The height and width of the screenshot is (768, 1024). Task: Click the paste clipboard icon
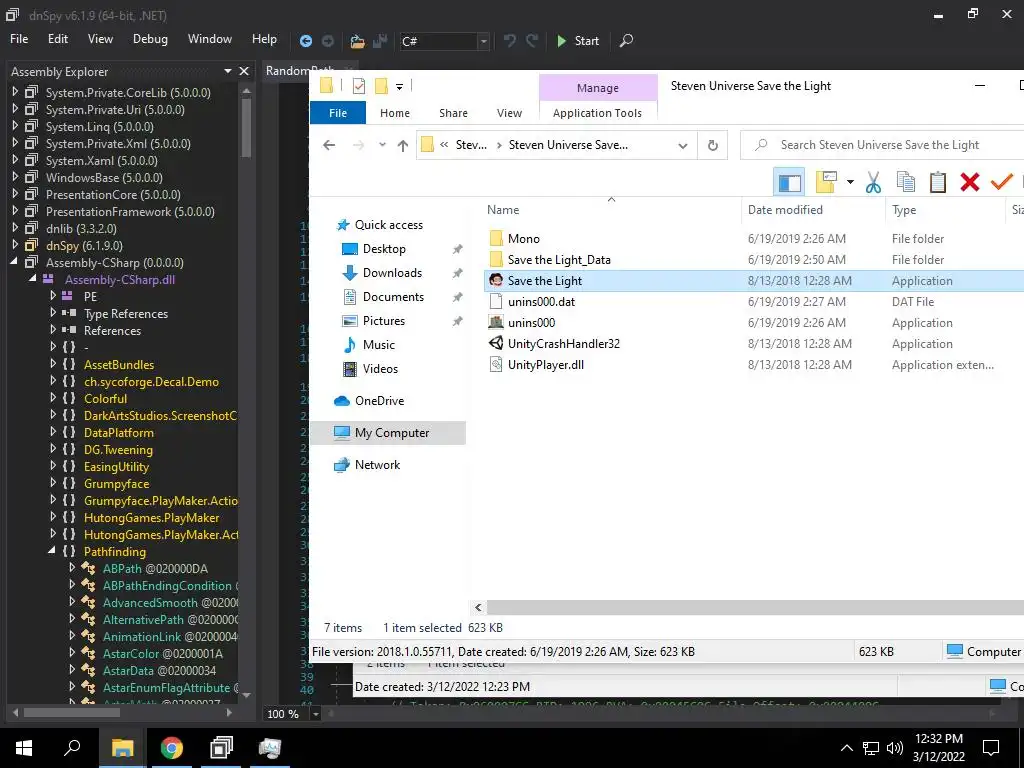[938, 182]
